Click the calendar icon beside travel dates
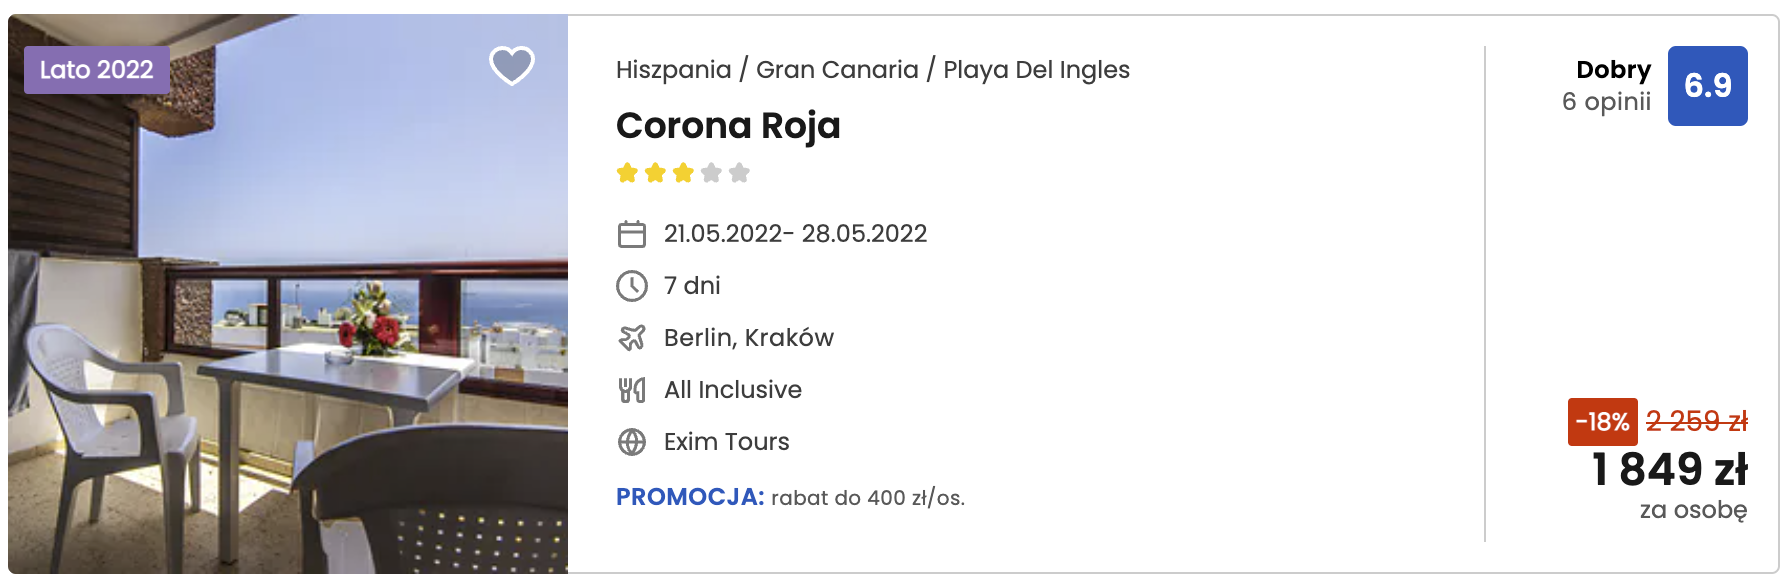Image resolution: width=1790 pixels, height=584 pixels. 632,234
